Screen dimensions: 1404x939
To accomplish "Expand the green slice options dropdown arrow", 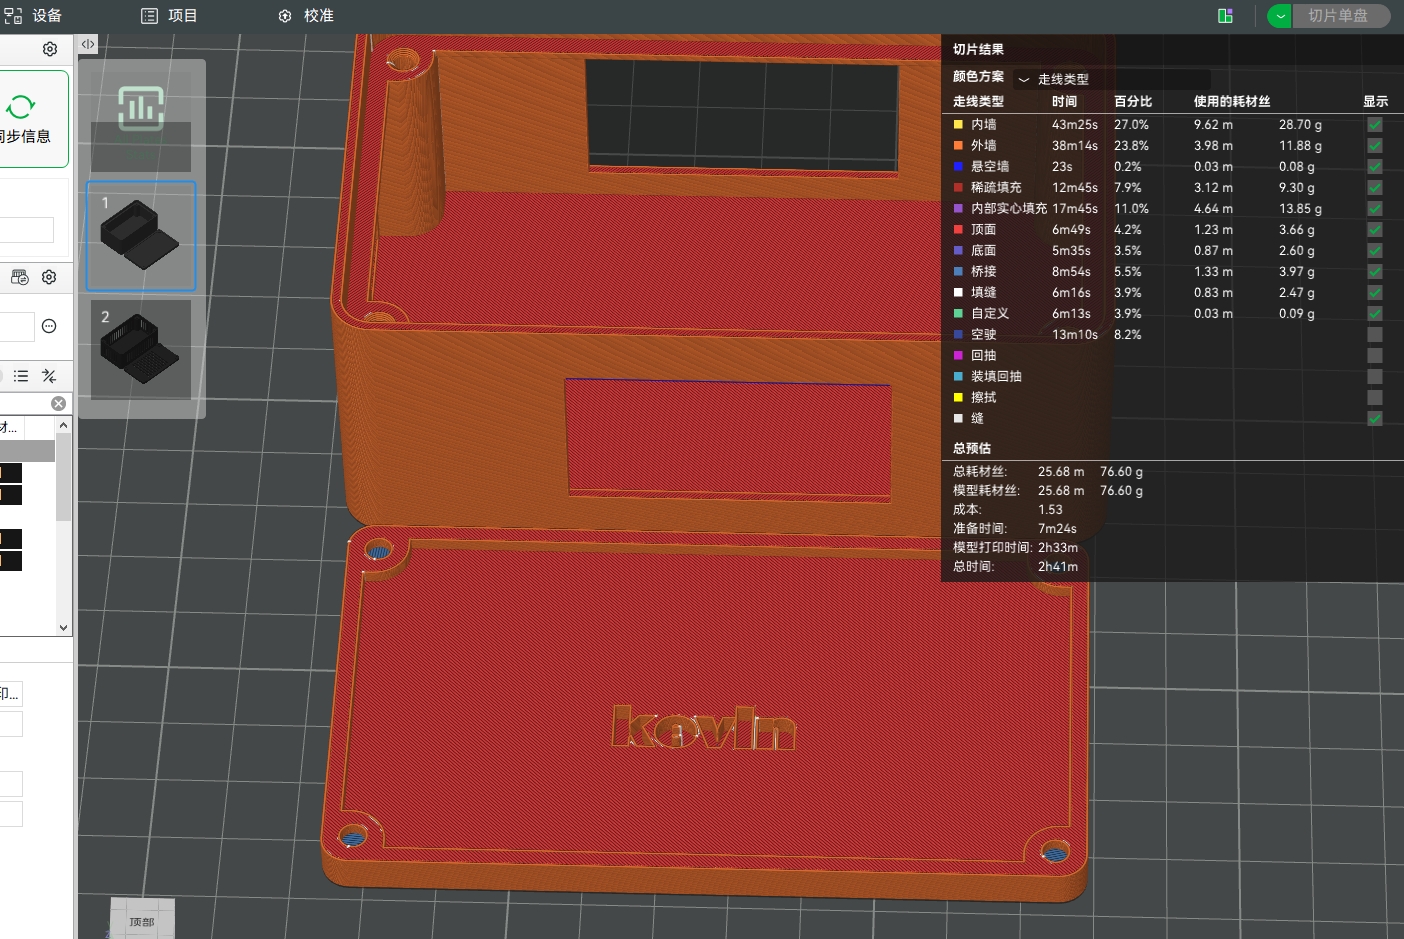I will click(x=1280, y=16).
